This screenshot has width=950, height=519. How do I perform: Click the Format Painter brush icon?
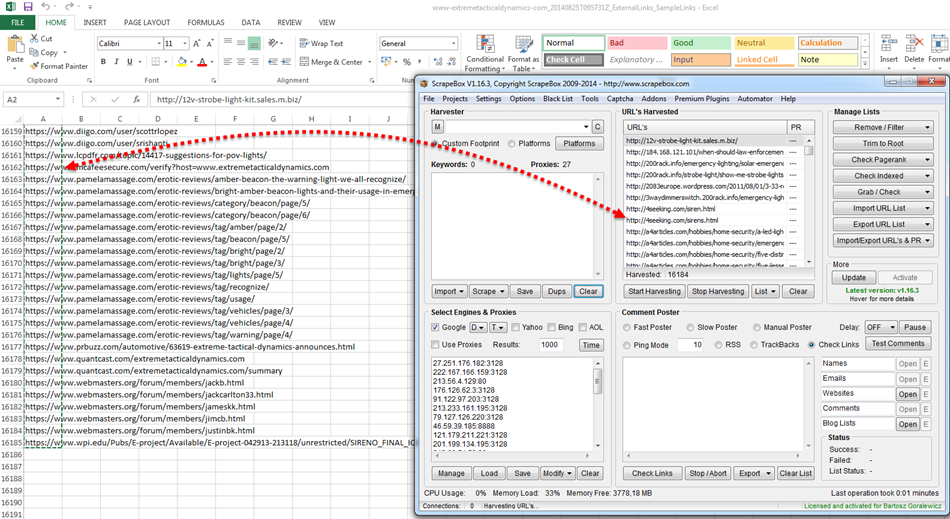(35, 66)
